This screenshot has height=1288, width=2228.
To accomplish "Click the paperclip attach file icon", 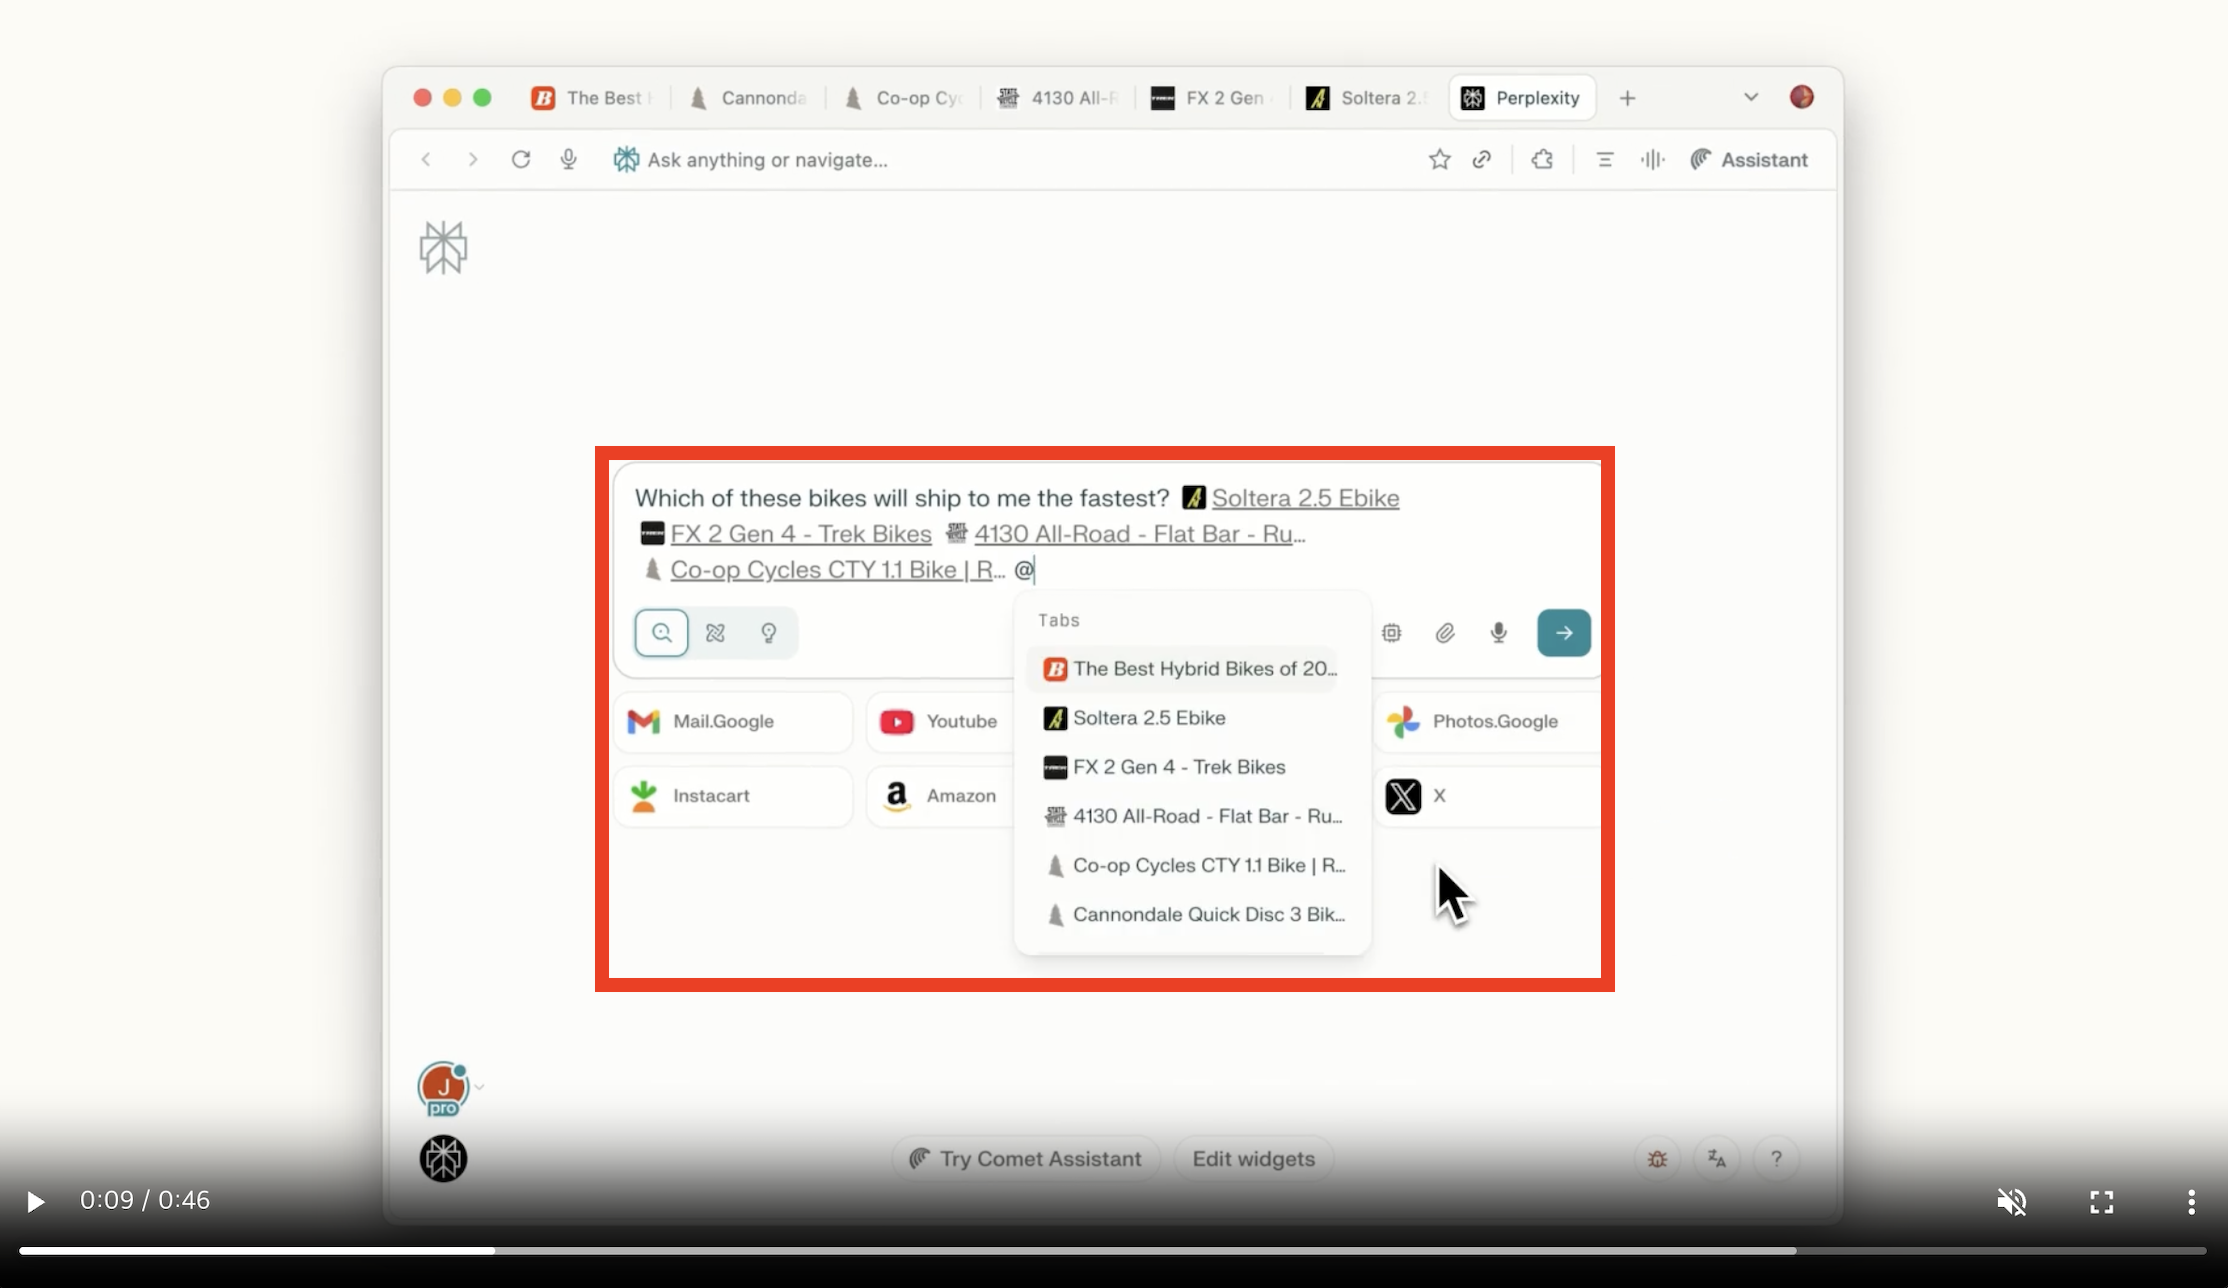I will [1445, 633].
